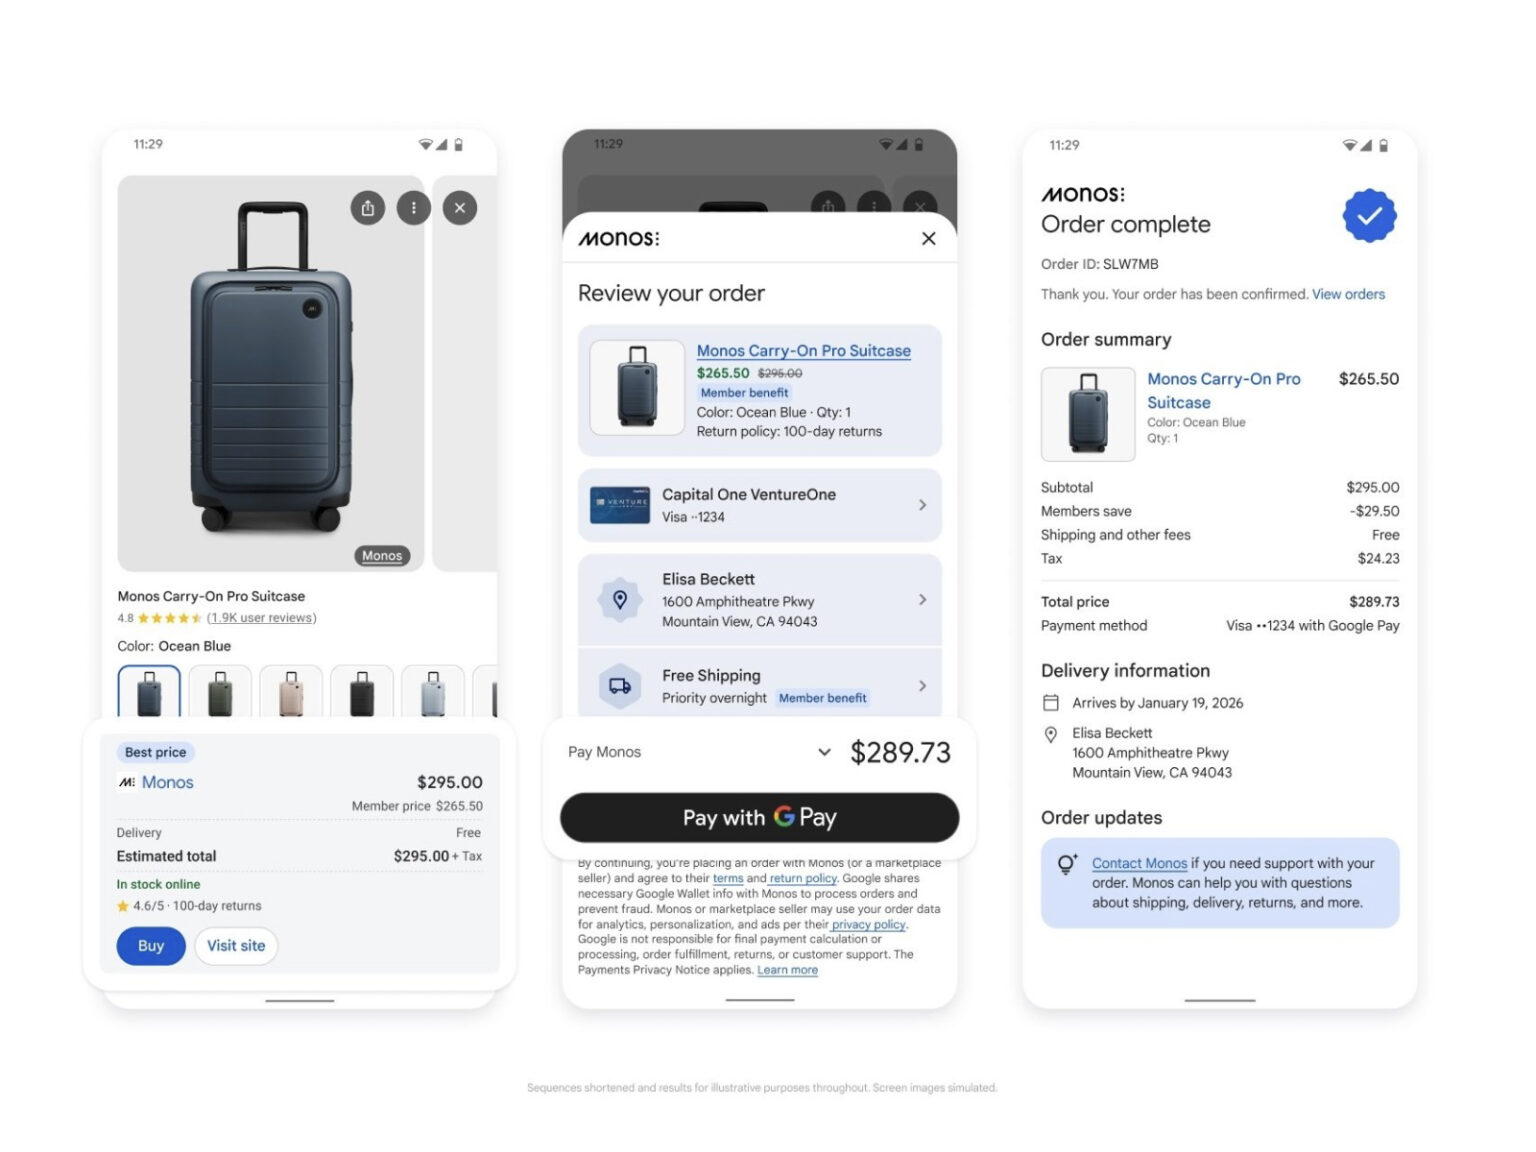Click the Visit site button
Screen dimensions: 1536x1152
(236, 946)
